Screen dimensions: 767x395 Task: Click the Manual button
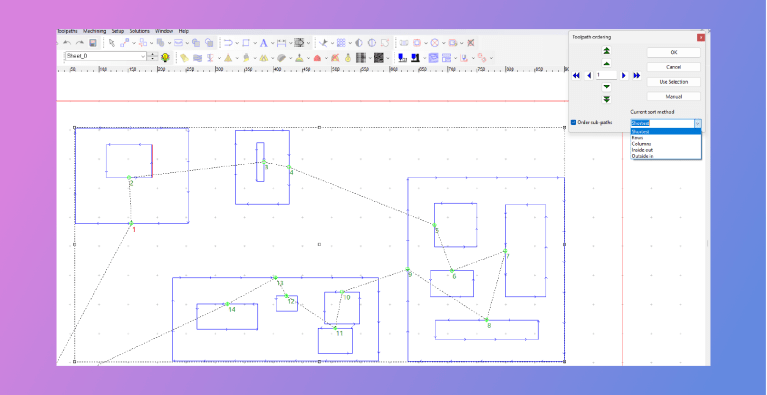coord(674,96)
